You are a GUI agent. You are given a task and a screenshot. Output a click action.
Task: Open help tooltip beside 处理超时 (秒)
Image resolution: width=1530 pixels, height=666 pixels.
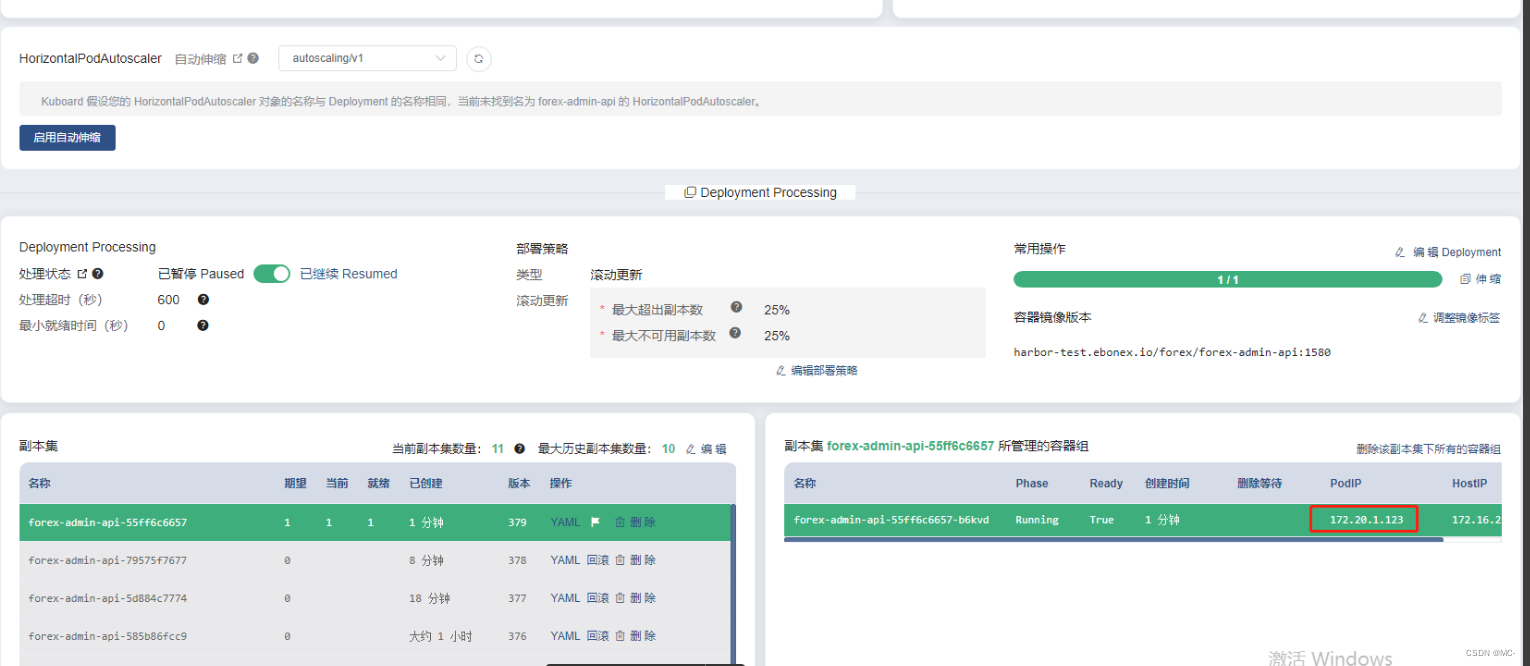[x=203, y=299]
